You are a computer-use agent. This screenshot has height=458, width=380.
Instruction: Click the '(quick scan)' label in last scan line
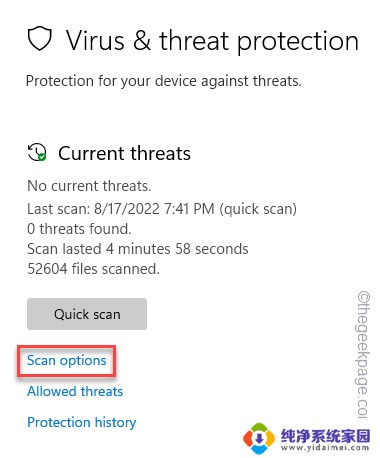click(258, 209)
